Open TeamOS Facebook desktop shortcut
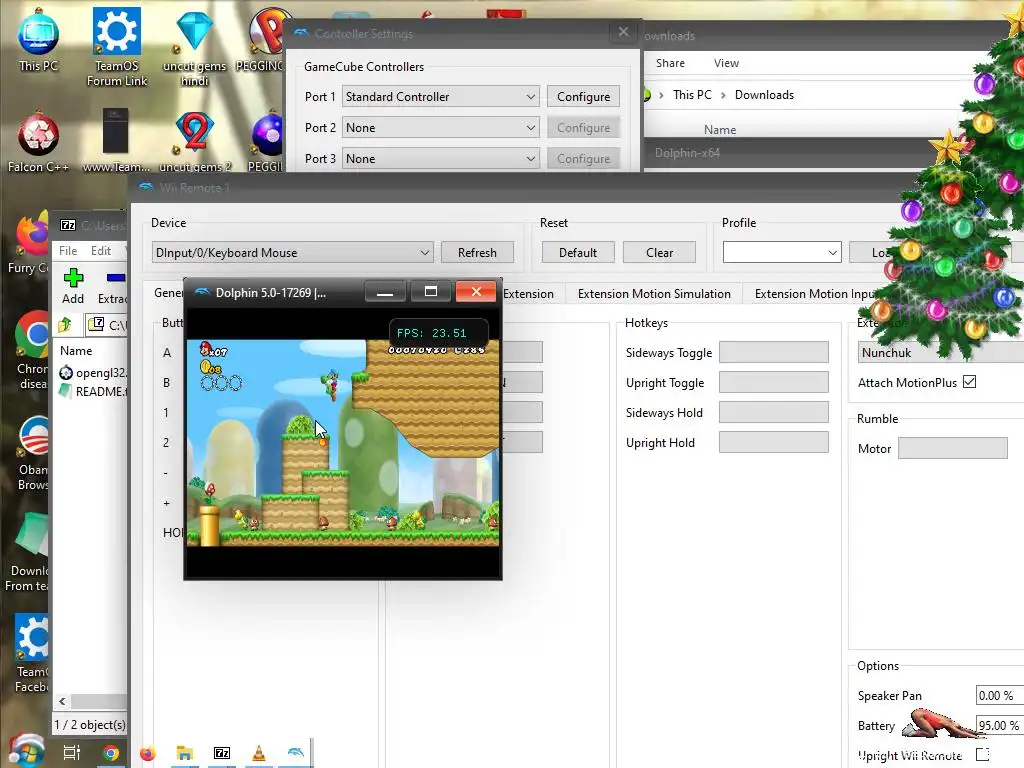The image size is (1024, 768). (31, 653)
